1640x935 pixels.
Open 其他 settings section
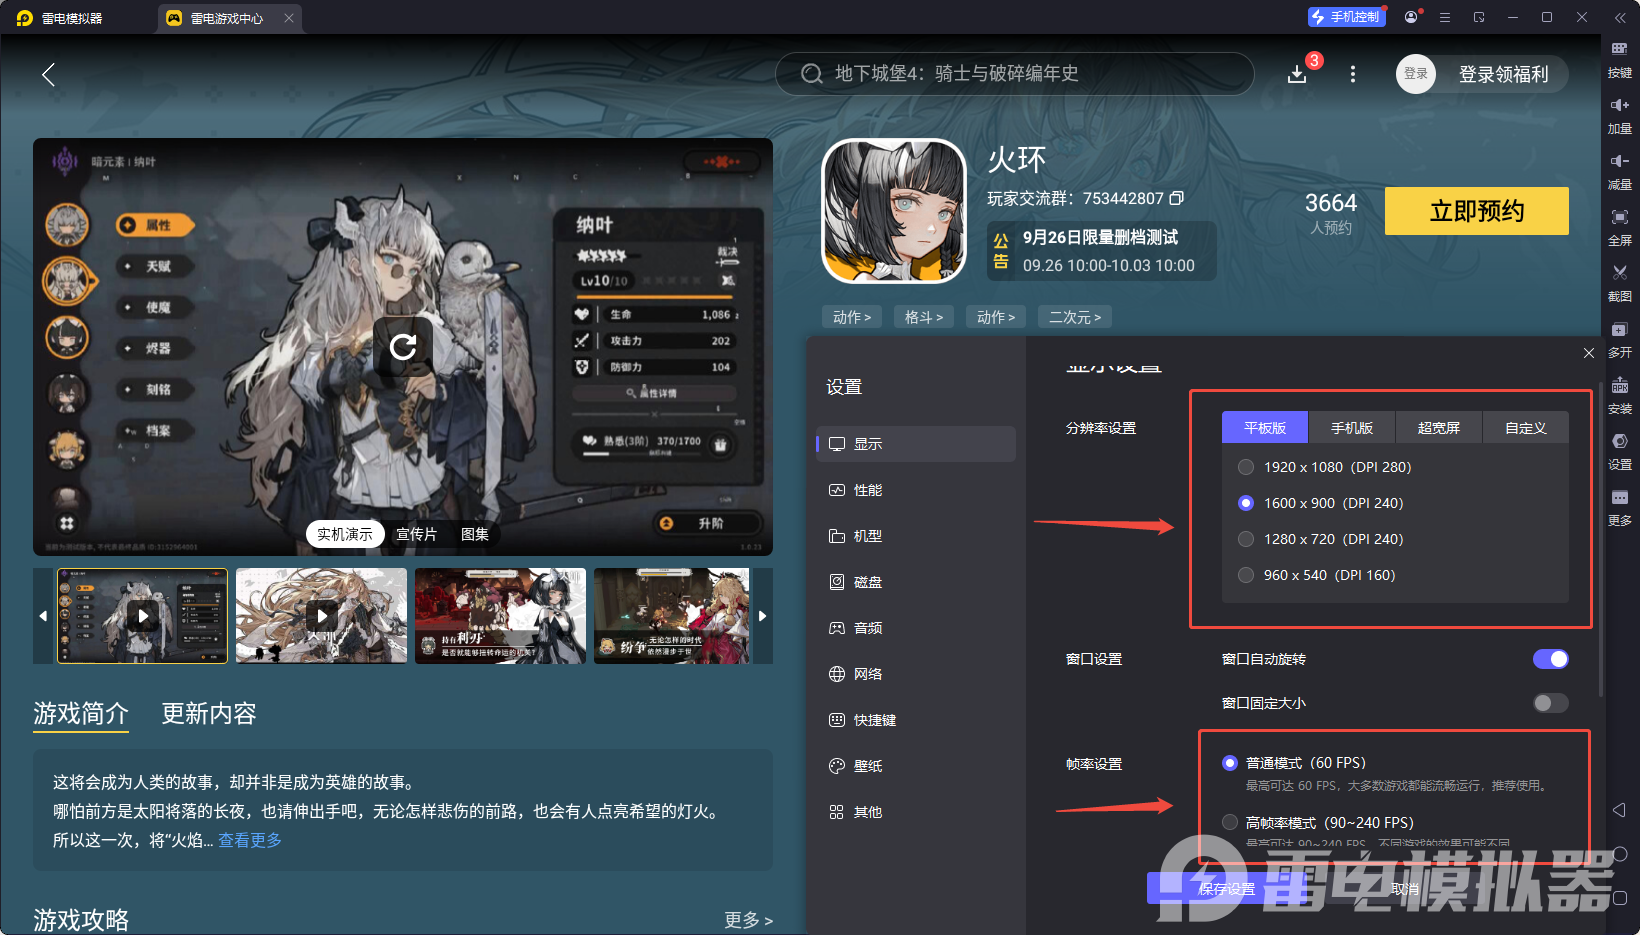pos(916,812)
